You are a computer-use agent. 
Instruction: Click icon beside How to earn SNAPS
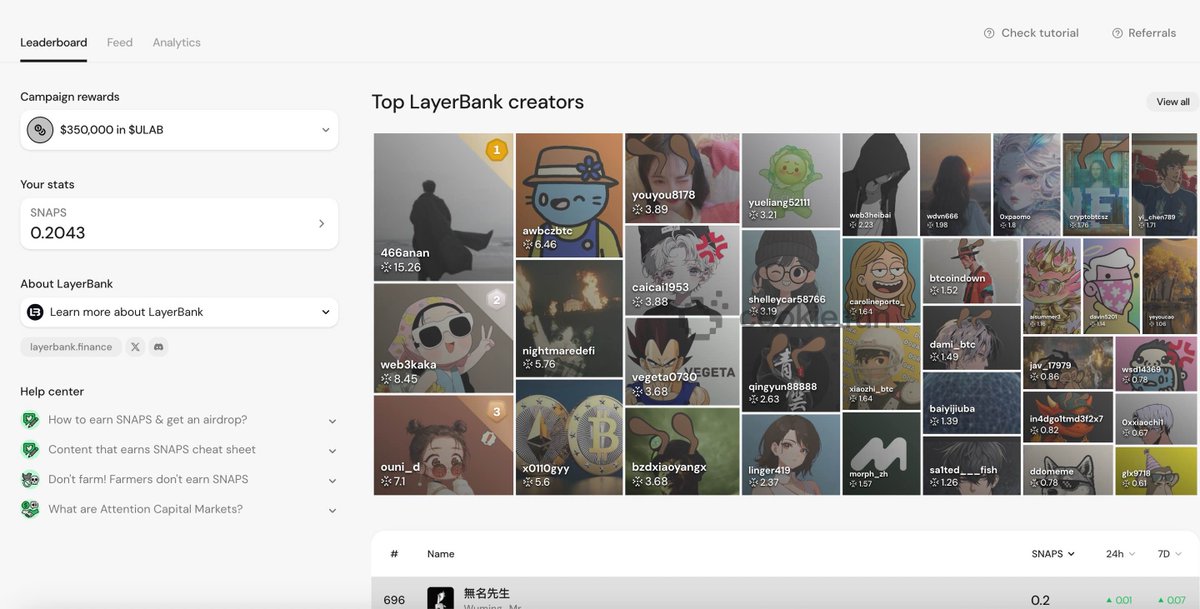30,420
